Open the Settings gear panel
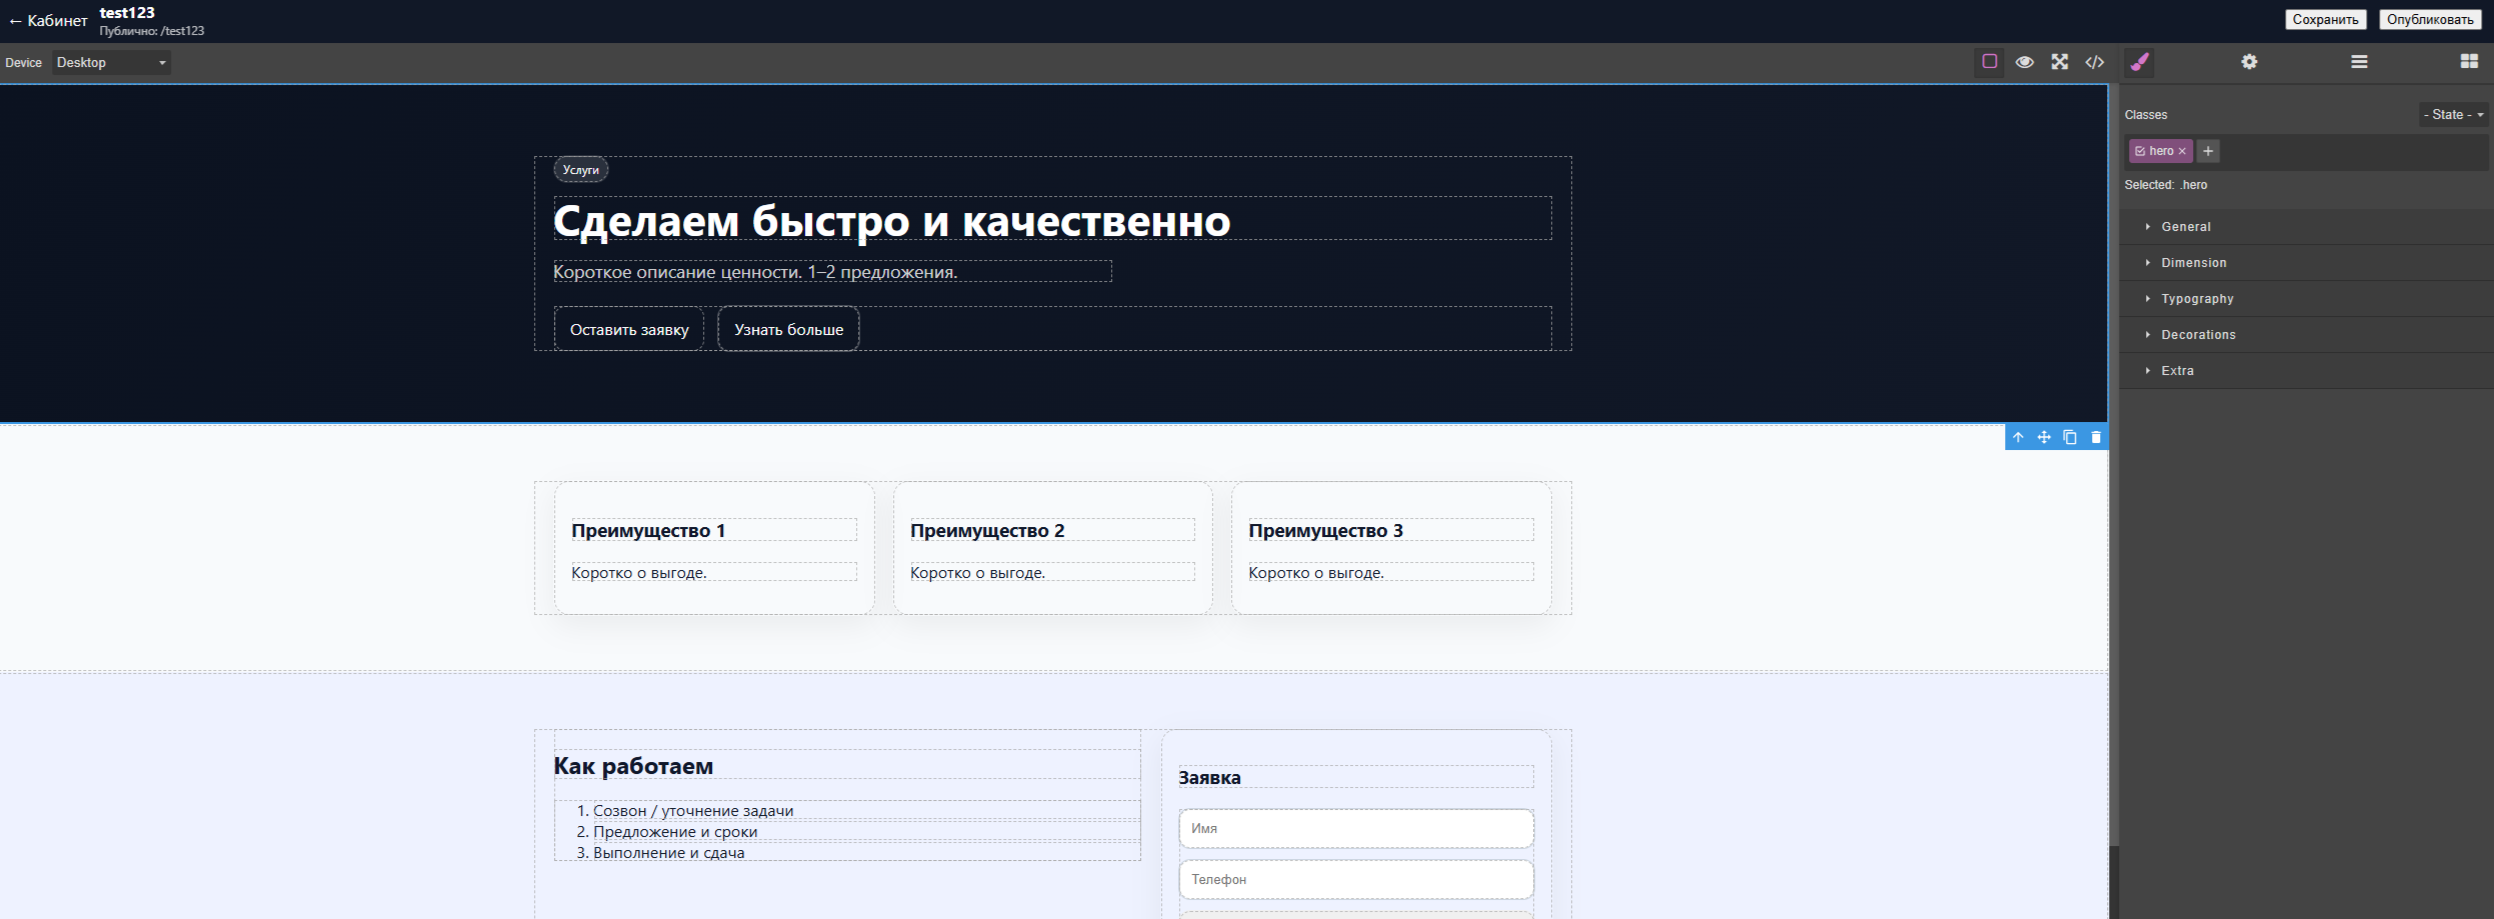The image size is (2494, 919). (x=2250, y=62)
